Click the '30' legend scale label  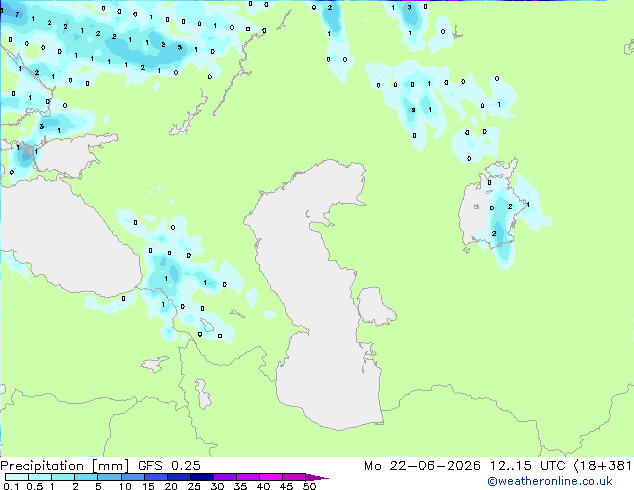217,486
